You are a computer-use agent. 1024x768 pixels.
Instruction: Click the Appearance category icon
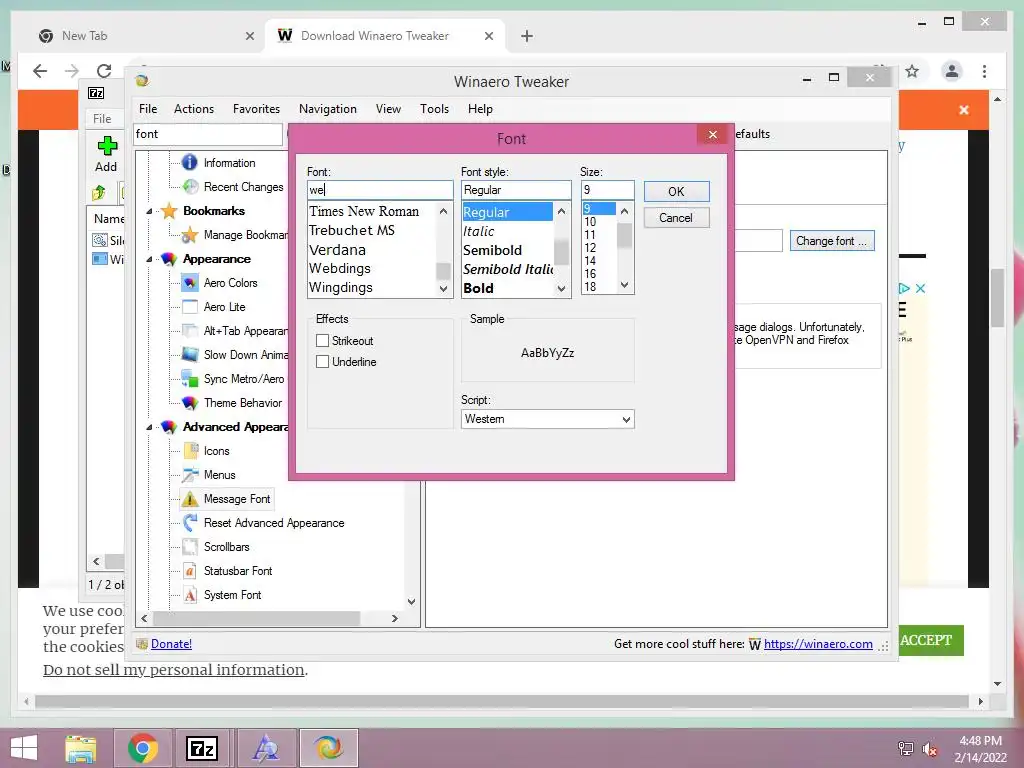pyautogui.click(x=169, y=259)
